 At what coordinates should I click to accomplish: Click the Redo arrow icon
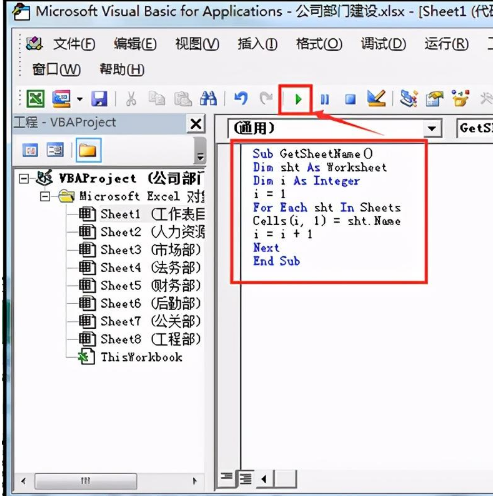click(x=266, y=99)
